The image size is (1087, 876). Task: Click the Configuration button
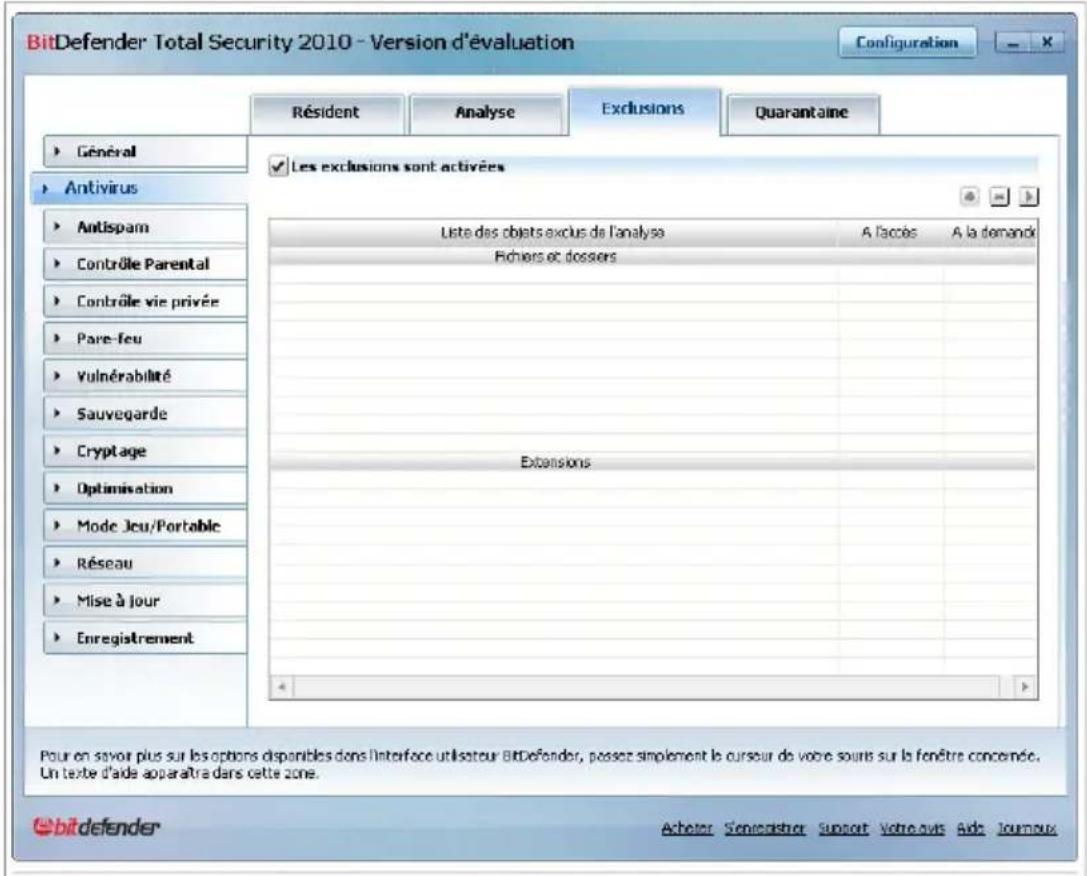(907, 43)
